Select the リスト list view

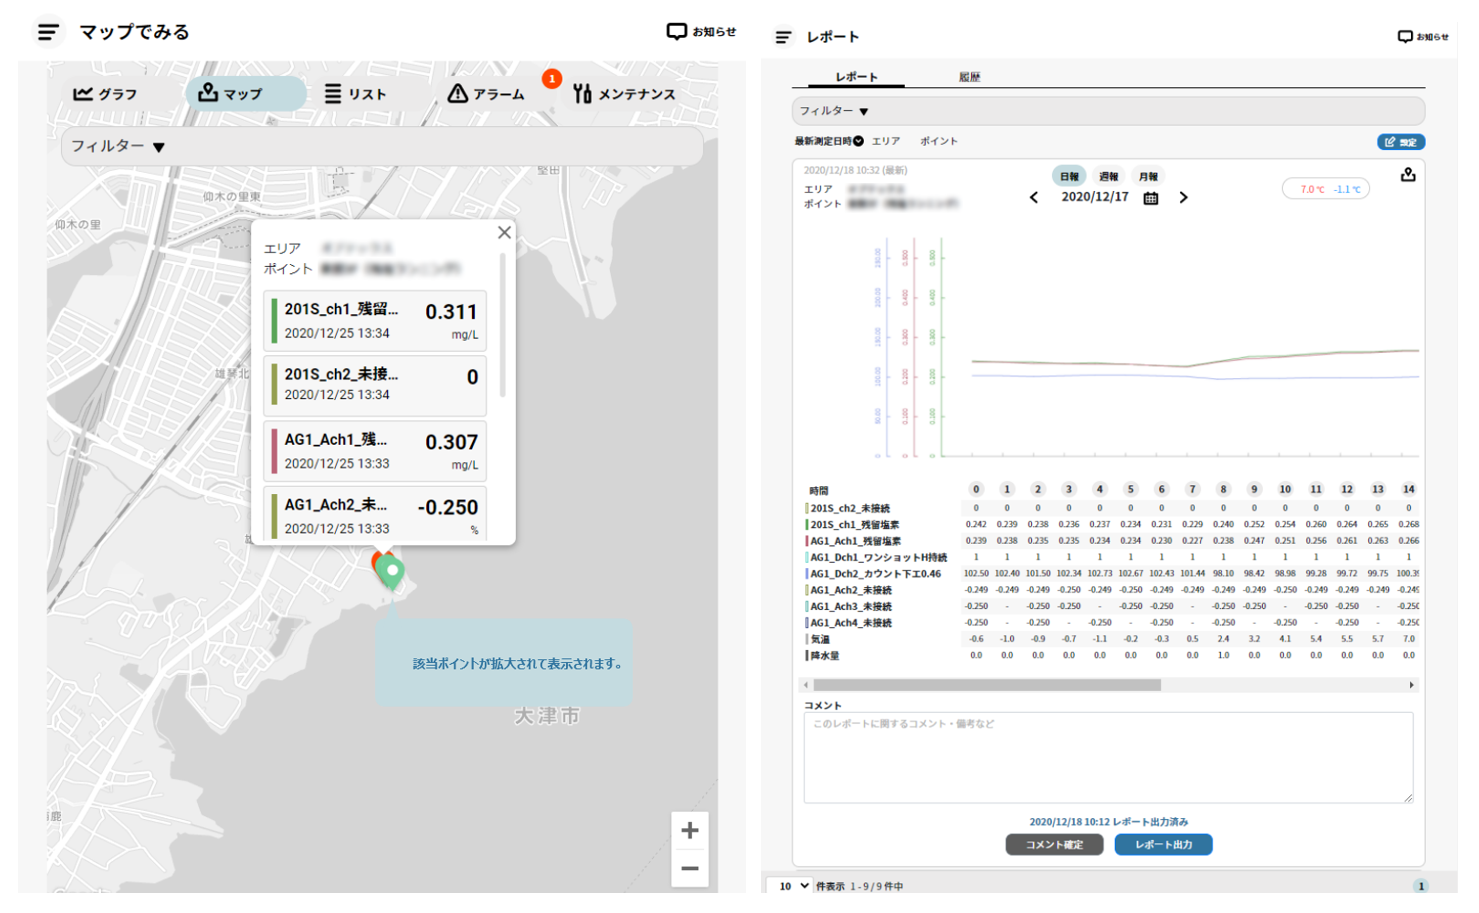(355, 94)
